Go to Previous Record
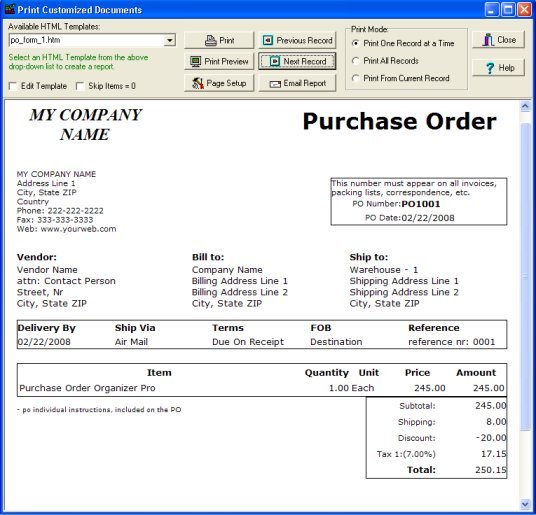Screen dimensions: 536x515 [x=297, y=40]
